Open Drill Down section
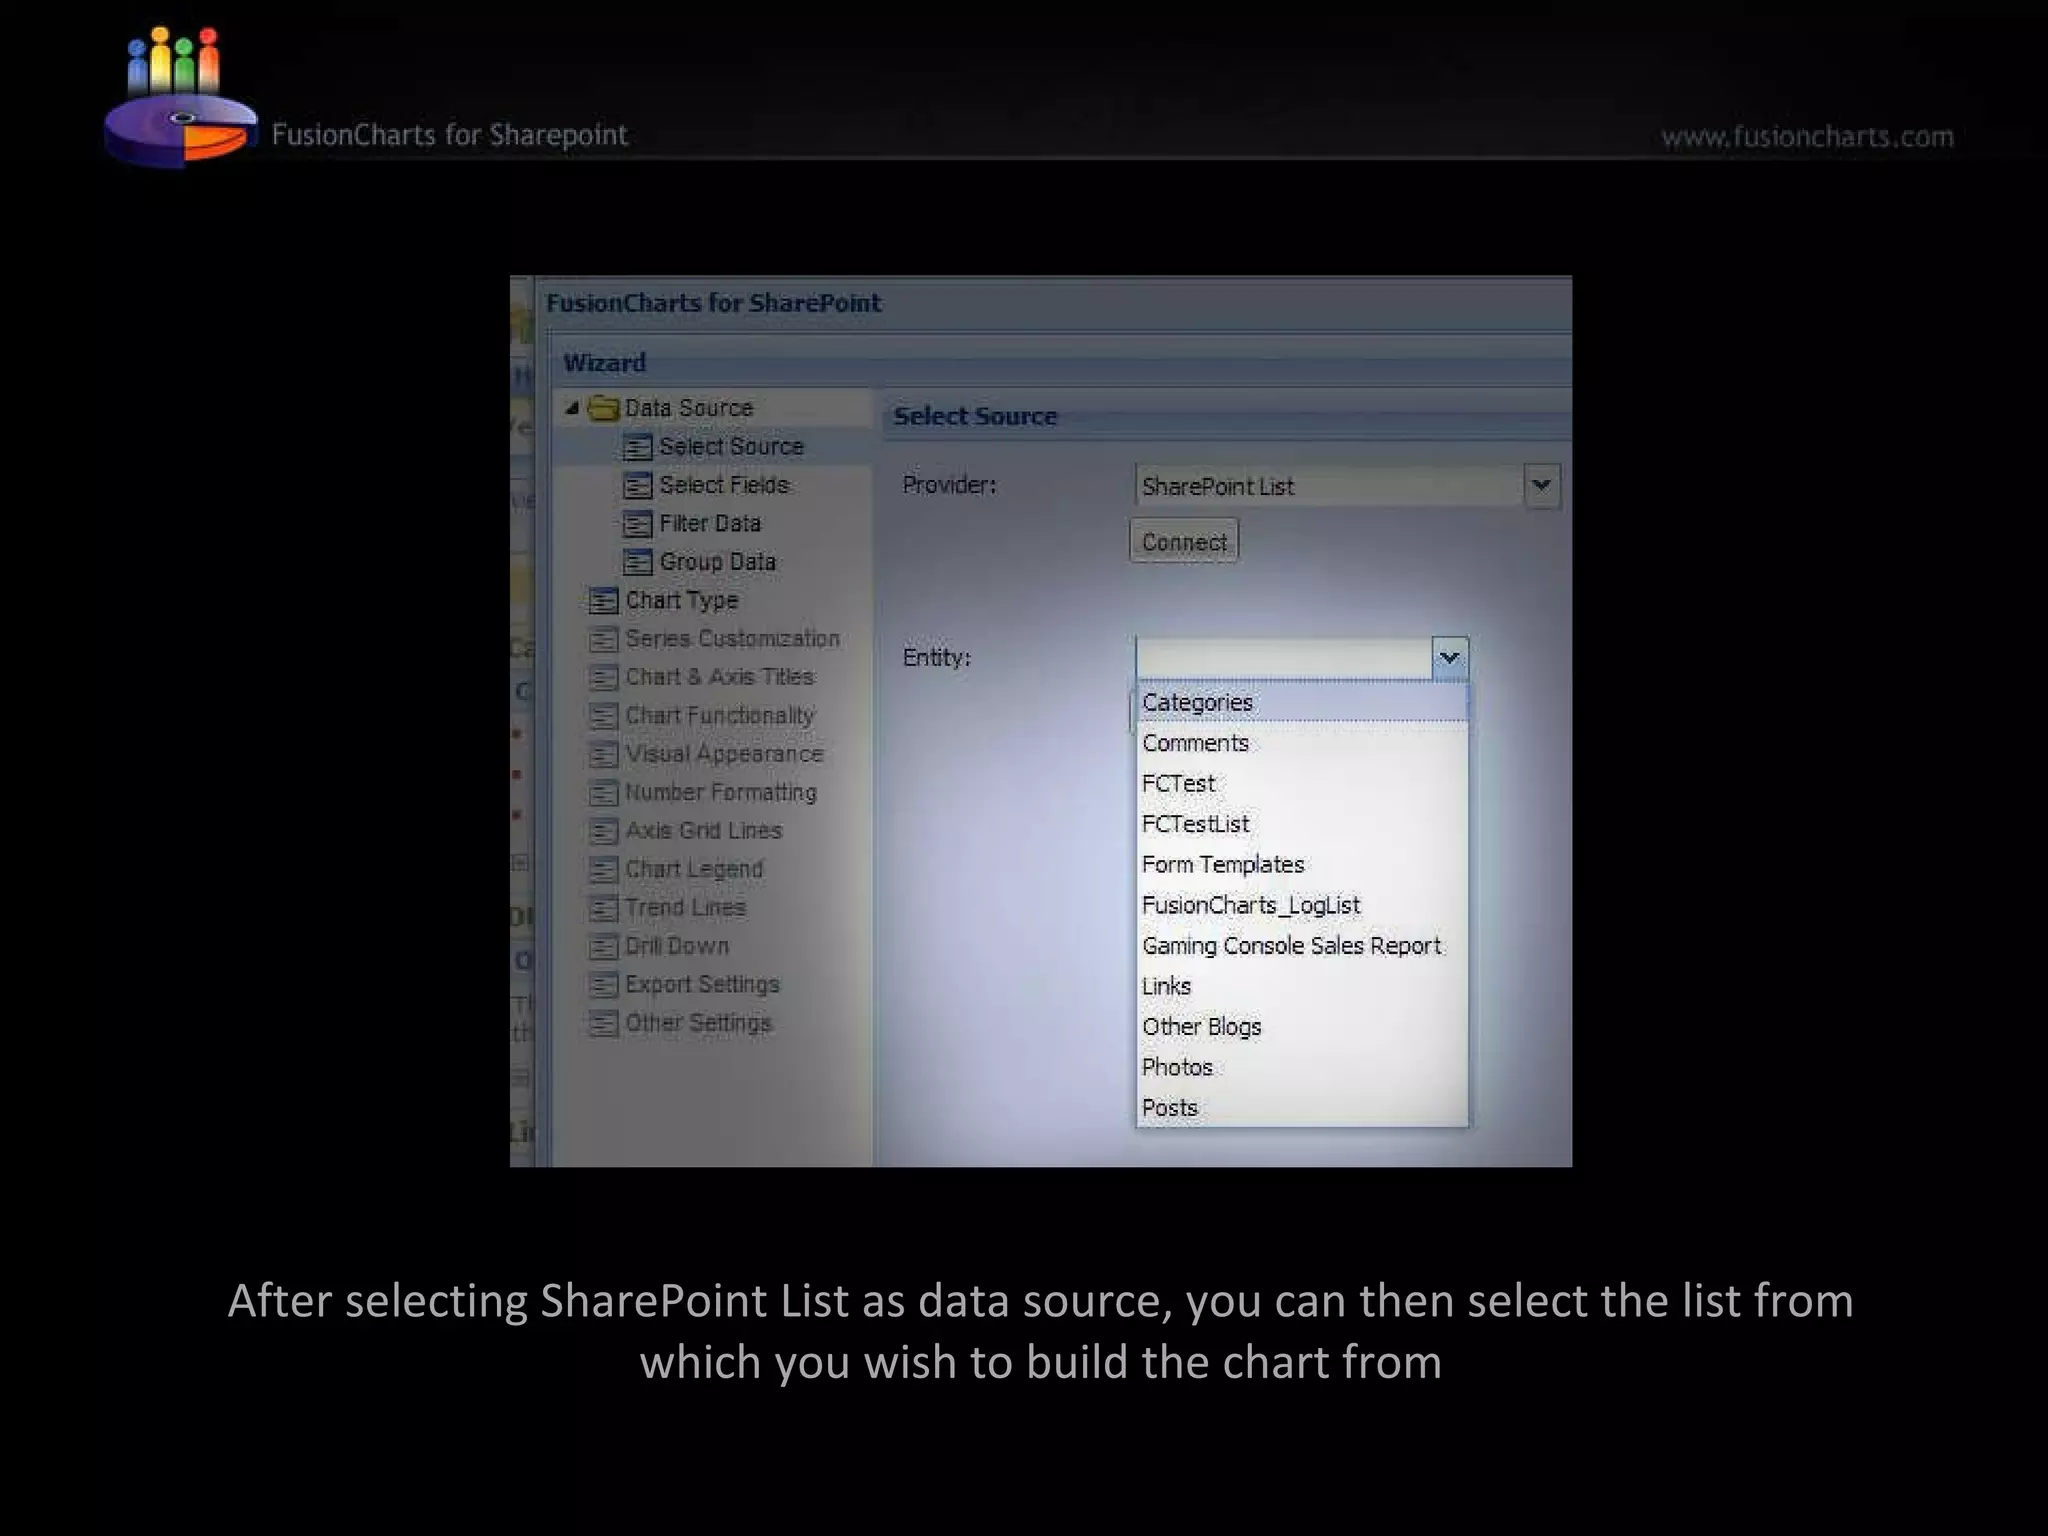Screen dimensions: 2048x1536 (676, 945)
